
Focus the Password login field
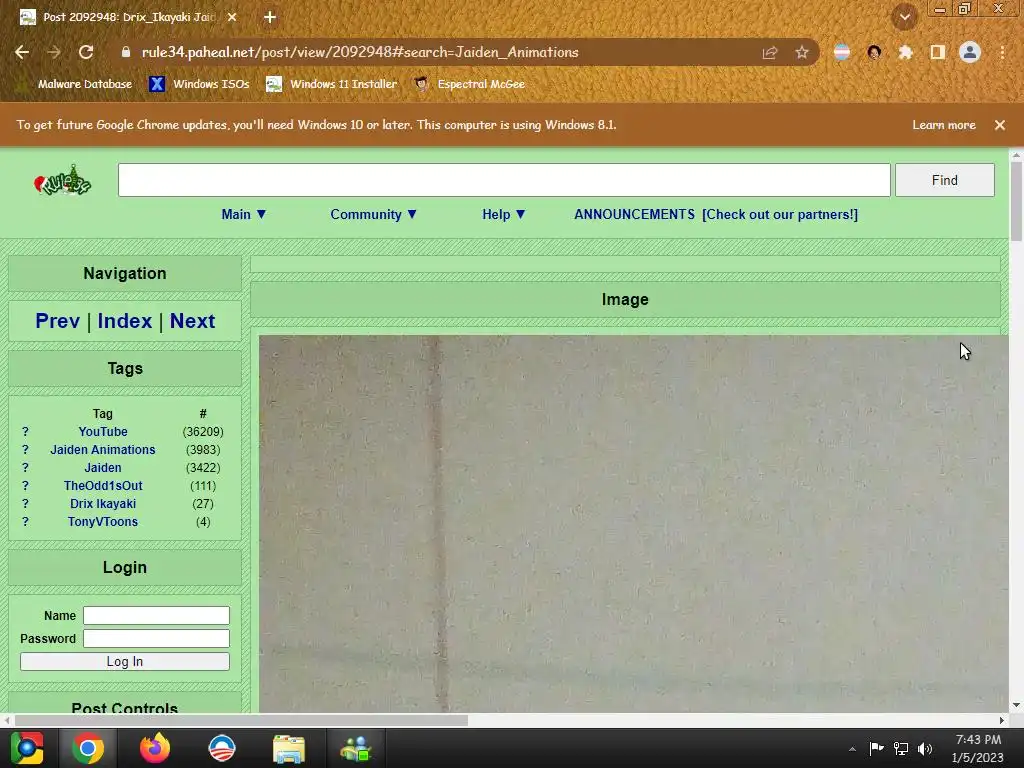pos(156,638)
